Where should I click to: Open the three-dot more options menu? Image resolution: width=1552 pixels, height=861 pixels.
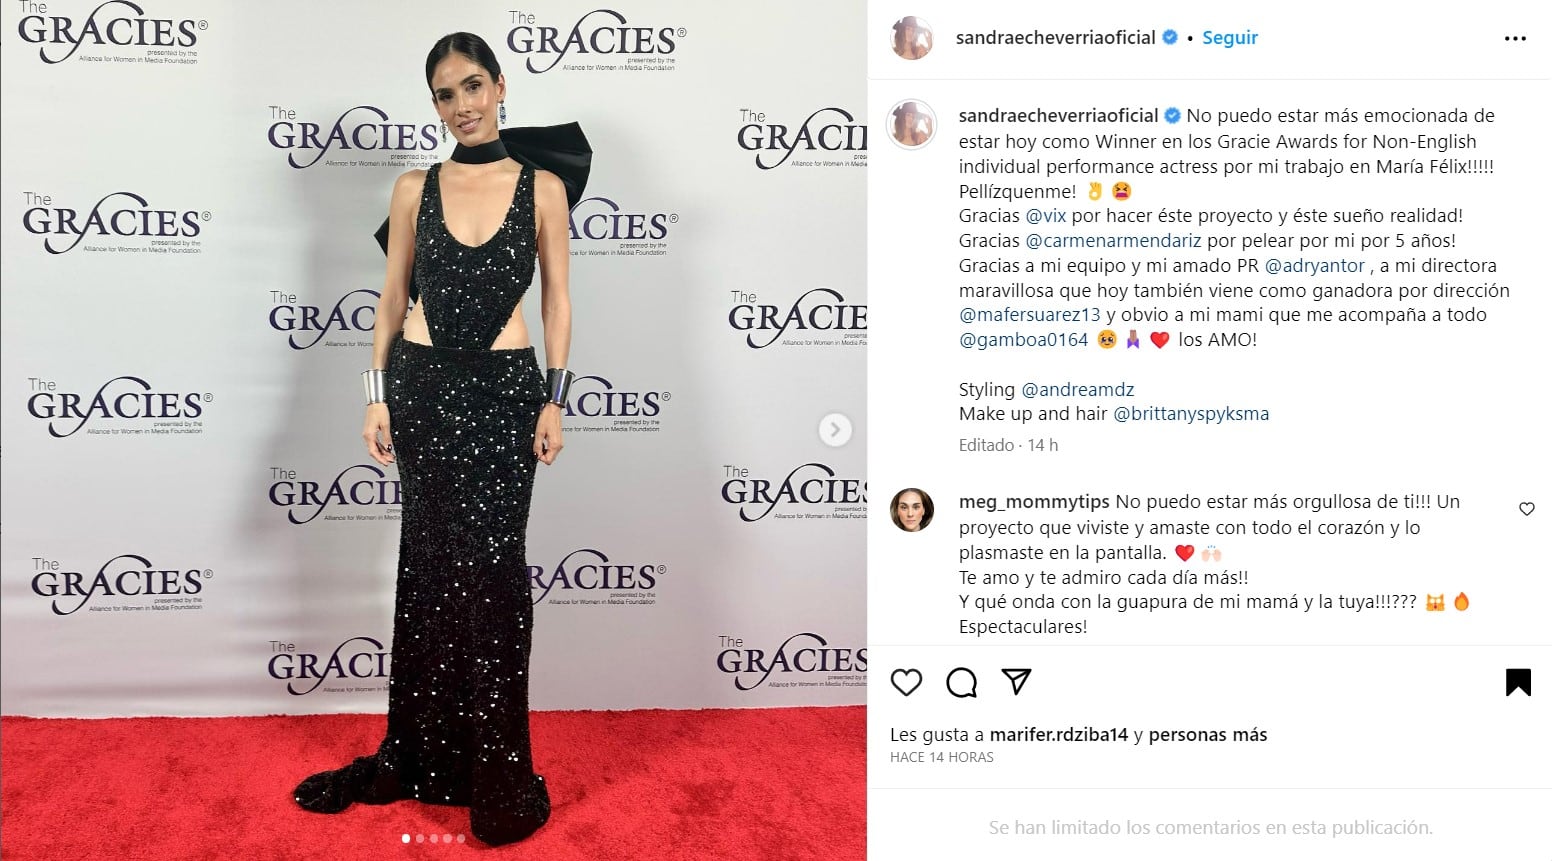coord(1515,39)
